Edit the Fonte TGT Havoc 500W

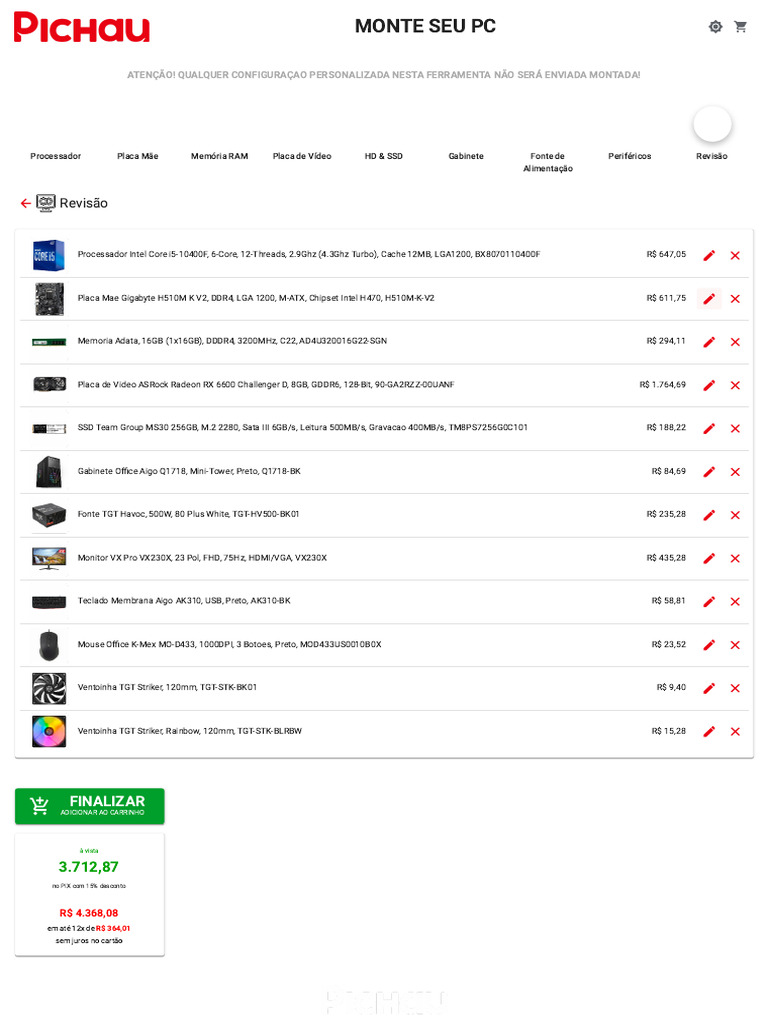coord(709,515)
